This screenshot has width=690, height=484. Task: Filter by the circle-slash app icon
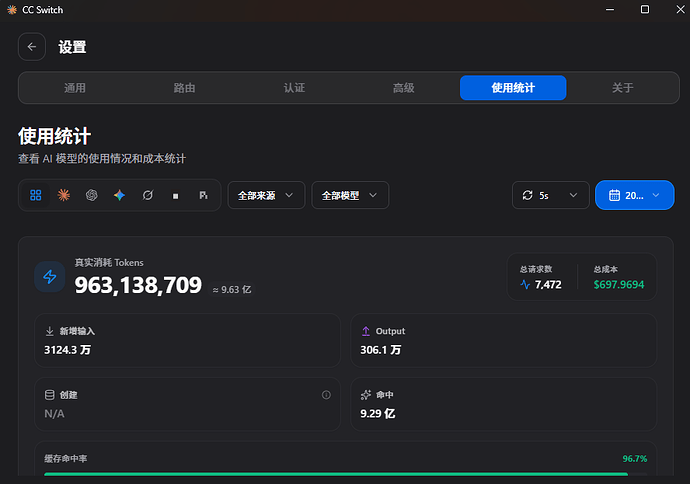pyautogui.click(x=147, y=195)
